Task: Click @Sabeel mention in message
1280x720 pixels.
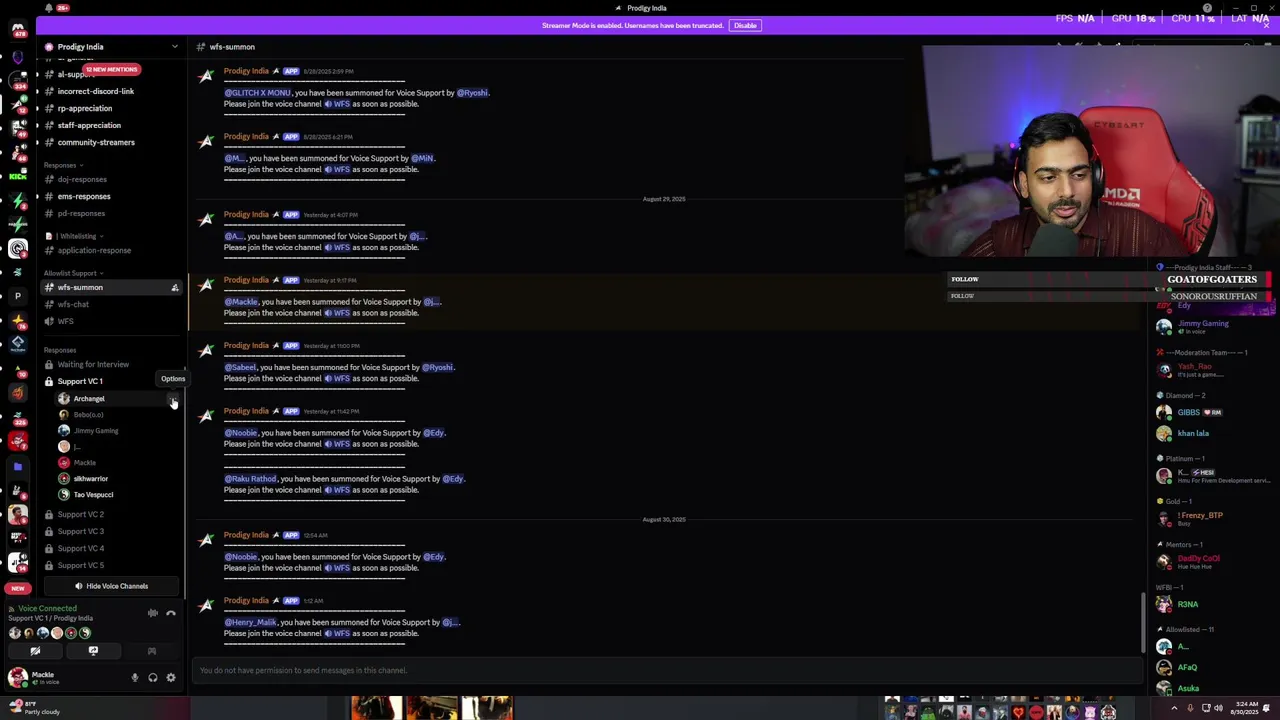Action: (x=240, y=367)
